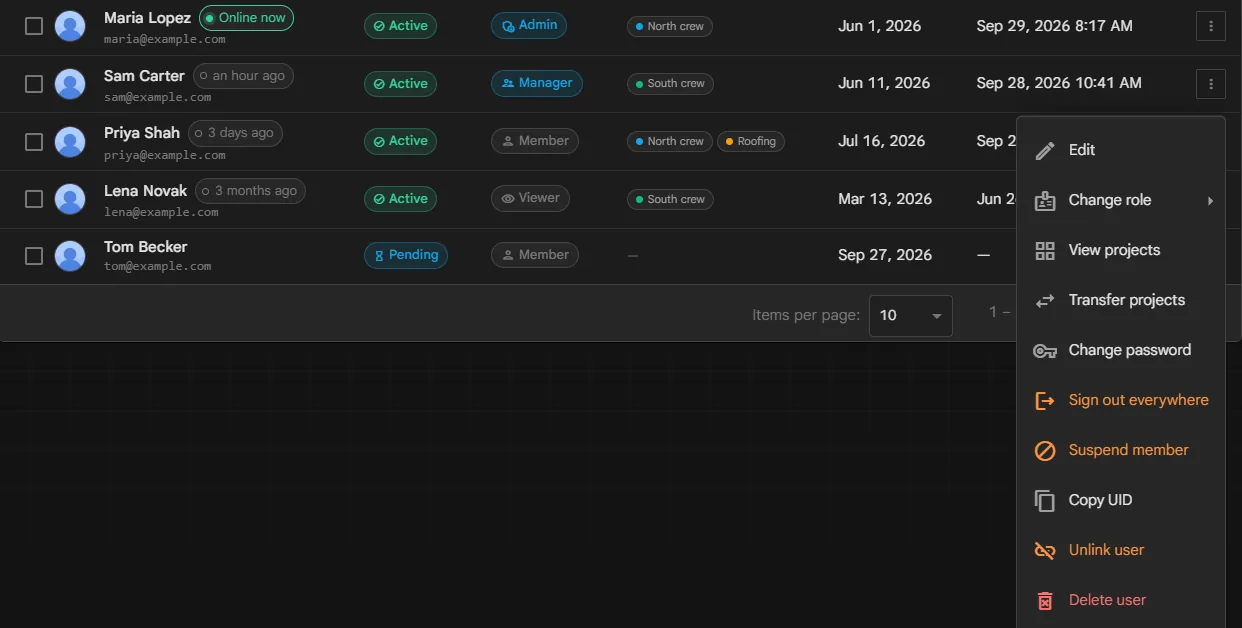The image size is (1242, 628).
Task: Click the broken link icon beside Unlink user
Action: pos(1045,550)
